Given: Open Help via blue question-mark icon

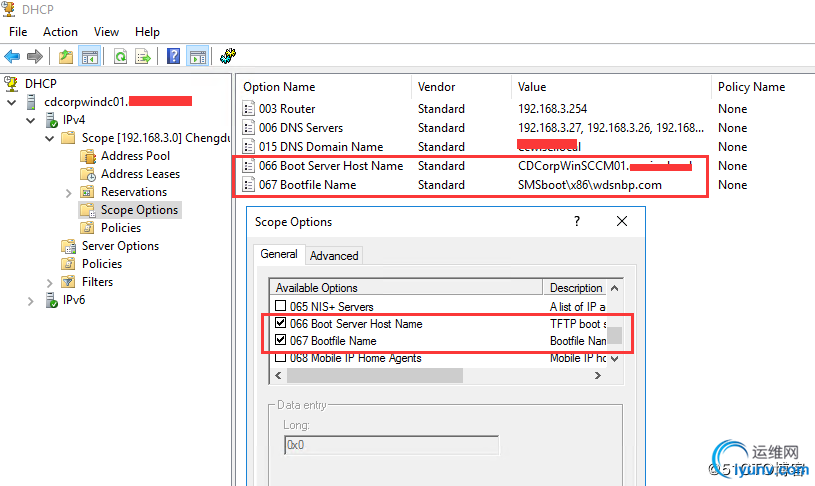Looking at the screenshot, I should 174,56.
